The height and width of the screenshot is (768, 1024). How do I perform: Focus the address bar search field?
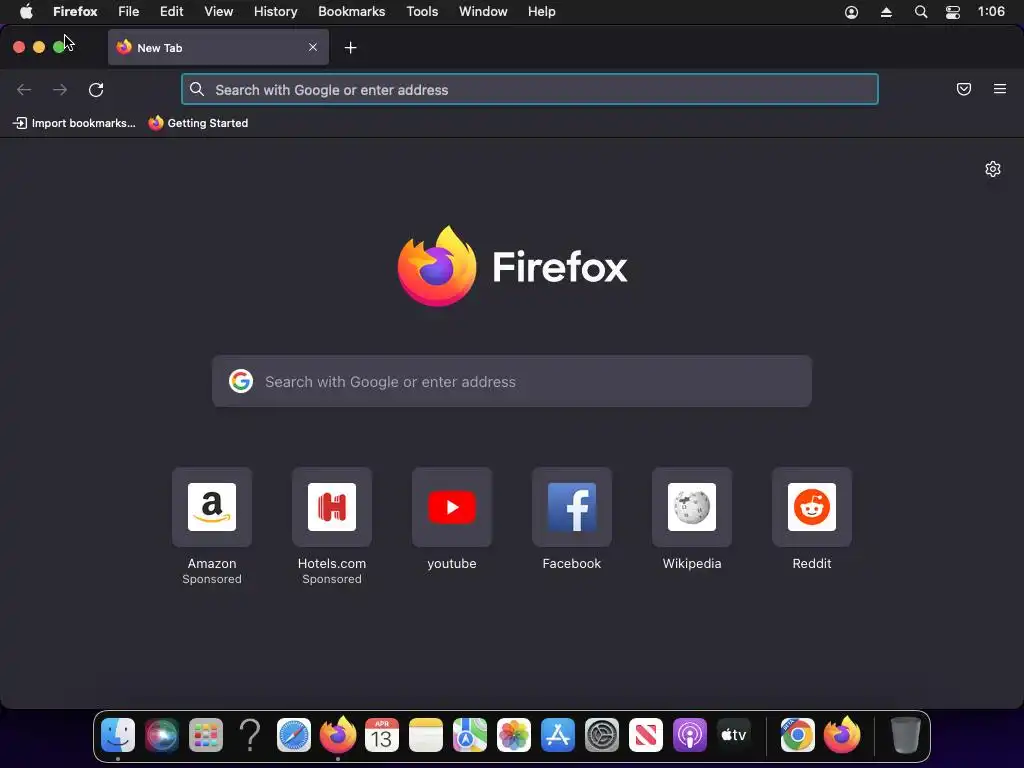pos(530,89)
